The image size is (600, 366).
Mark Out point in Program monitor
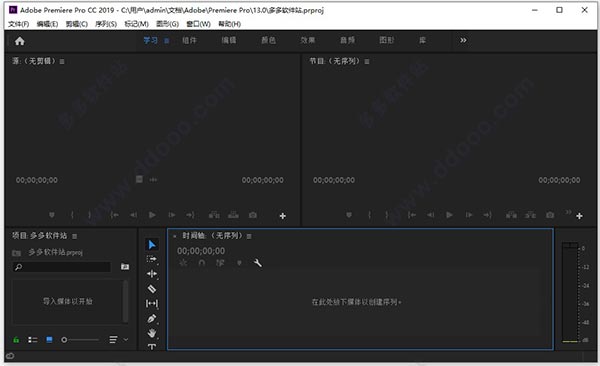387,215
